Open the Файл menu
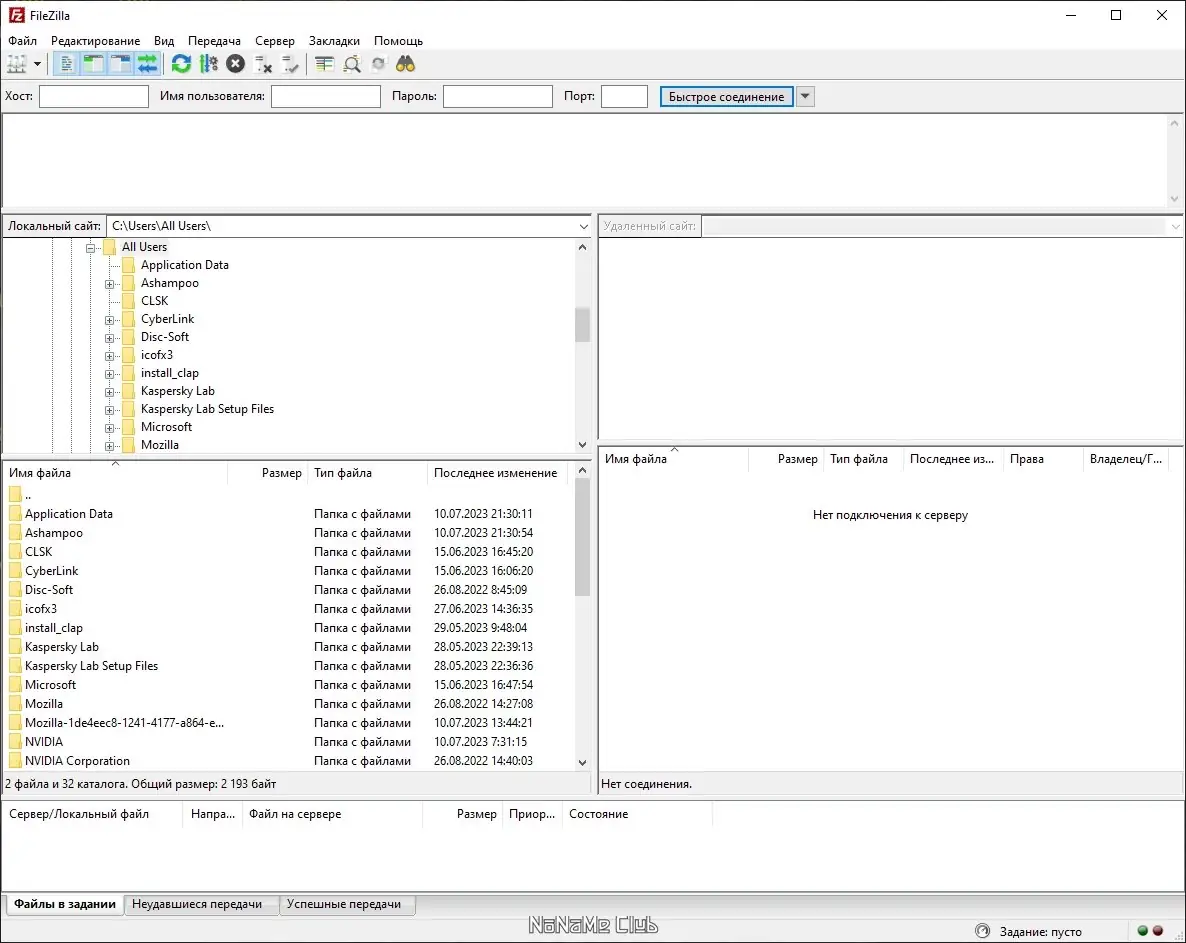 coord(23,41)
